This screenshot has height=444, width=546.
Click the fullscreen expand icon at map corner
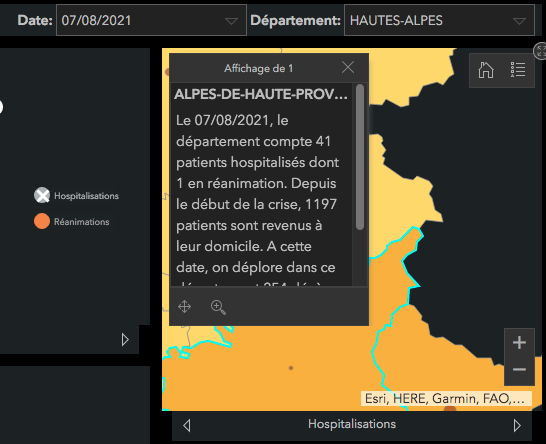pos(540,51)
